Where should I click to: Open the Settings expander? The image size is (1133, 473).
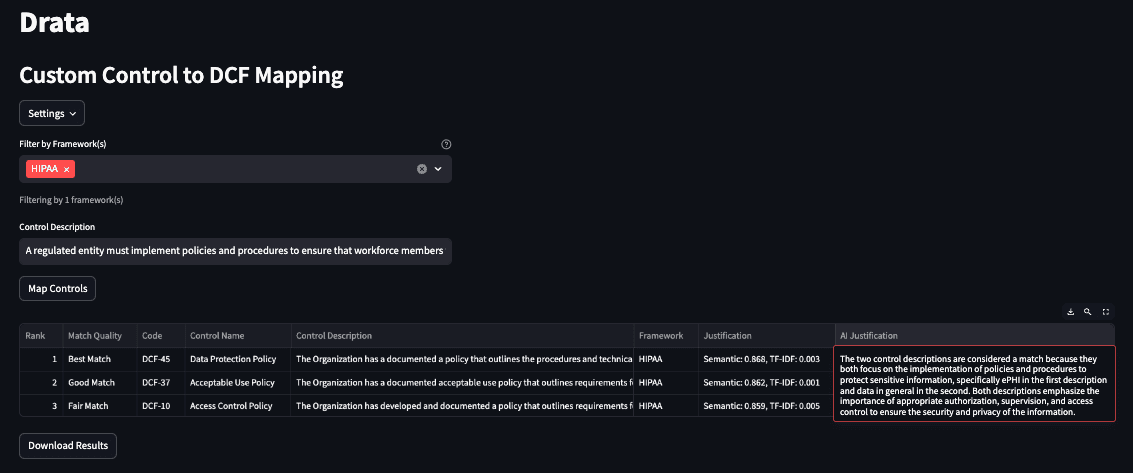point(52,113)
